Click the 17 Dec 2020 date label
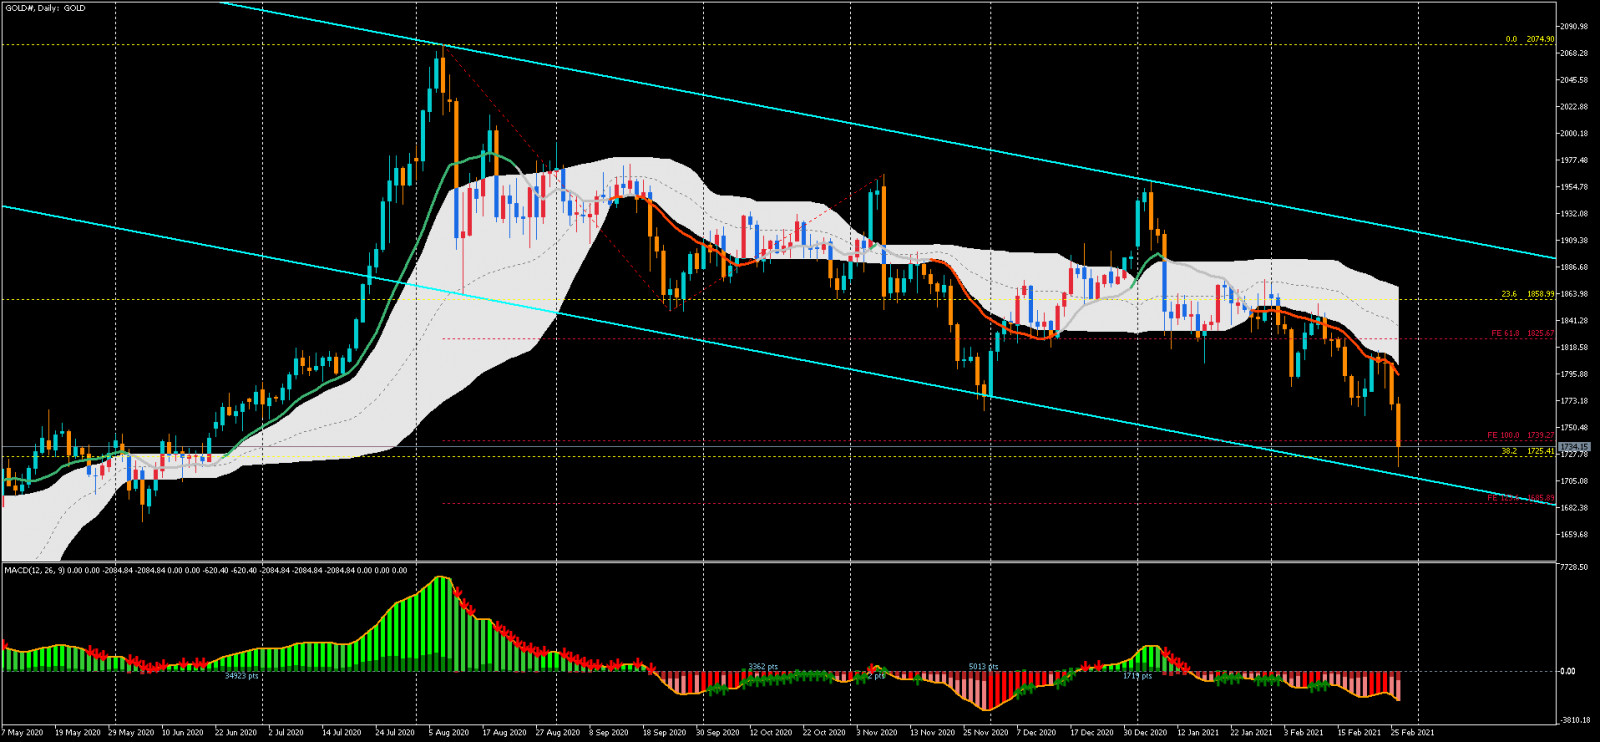Viewport: 1600px width, 742px height. (x=1091, y=733)
